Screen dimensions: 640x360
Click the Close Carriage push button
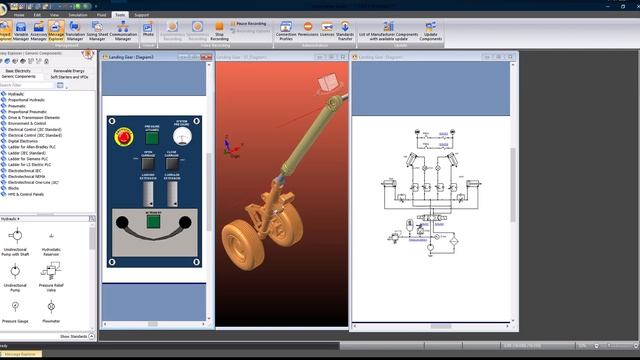click(x=172, y=164)
